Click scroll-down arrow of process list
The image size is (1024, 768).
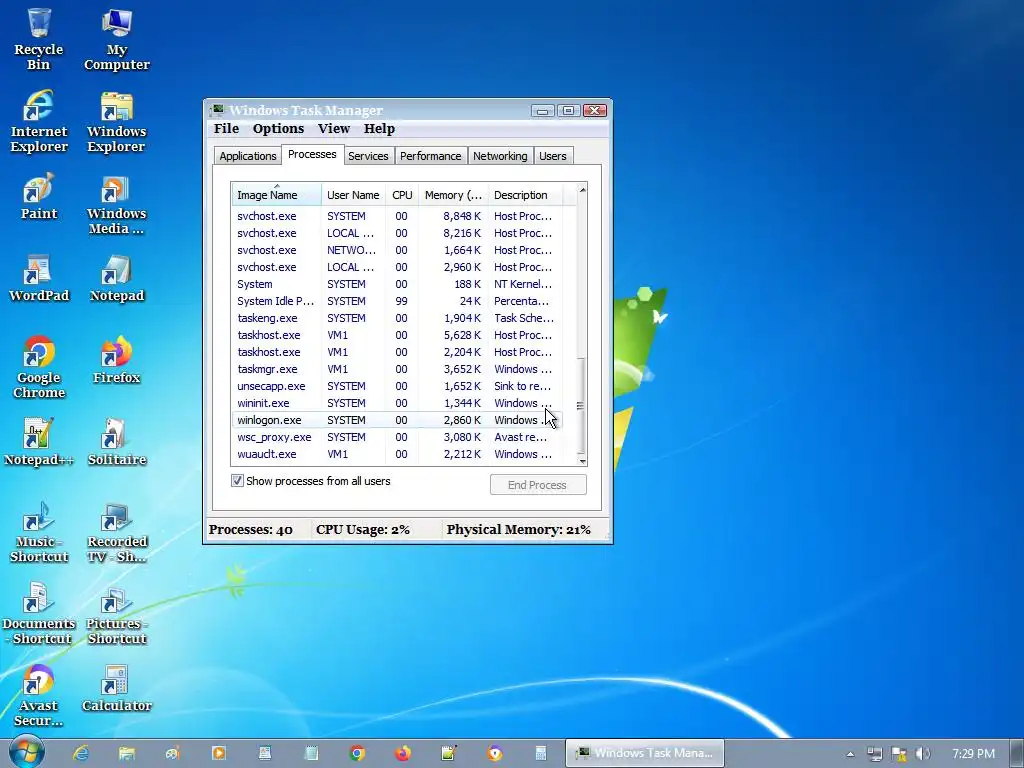[582, 461]
